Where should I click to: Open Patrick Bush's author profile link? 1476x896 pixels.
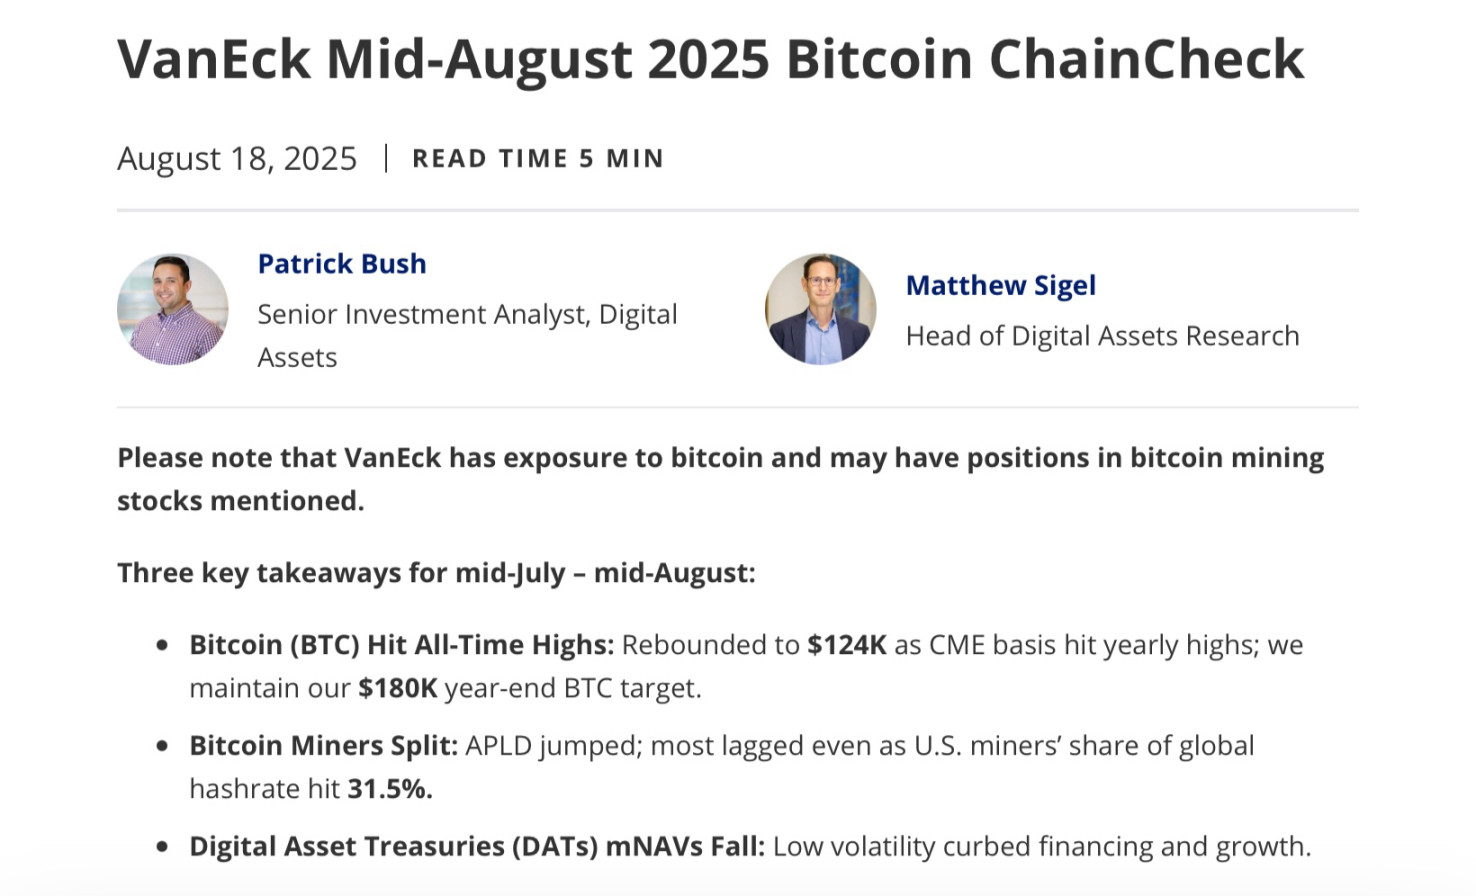point(341,264)
